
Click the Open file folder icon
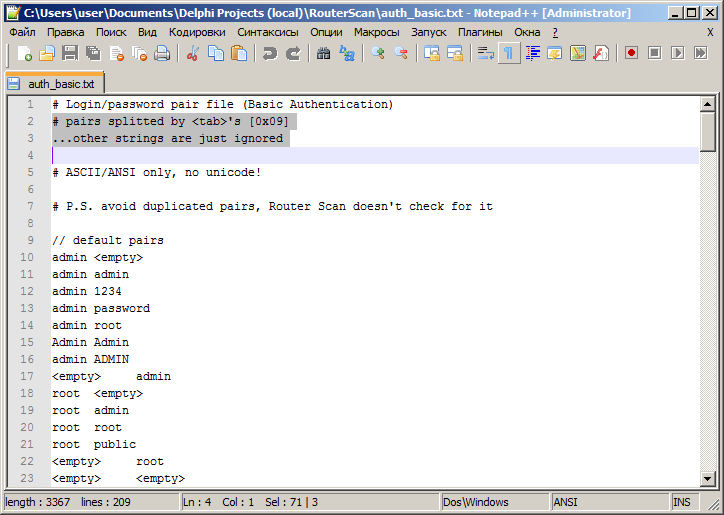click(47, 53)
